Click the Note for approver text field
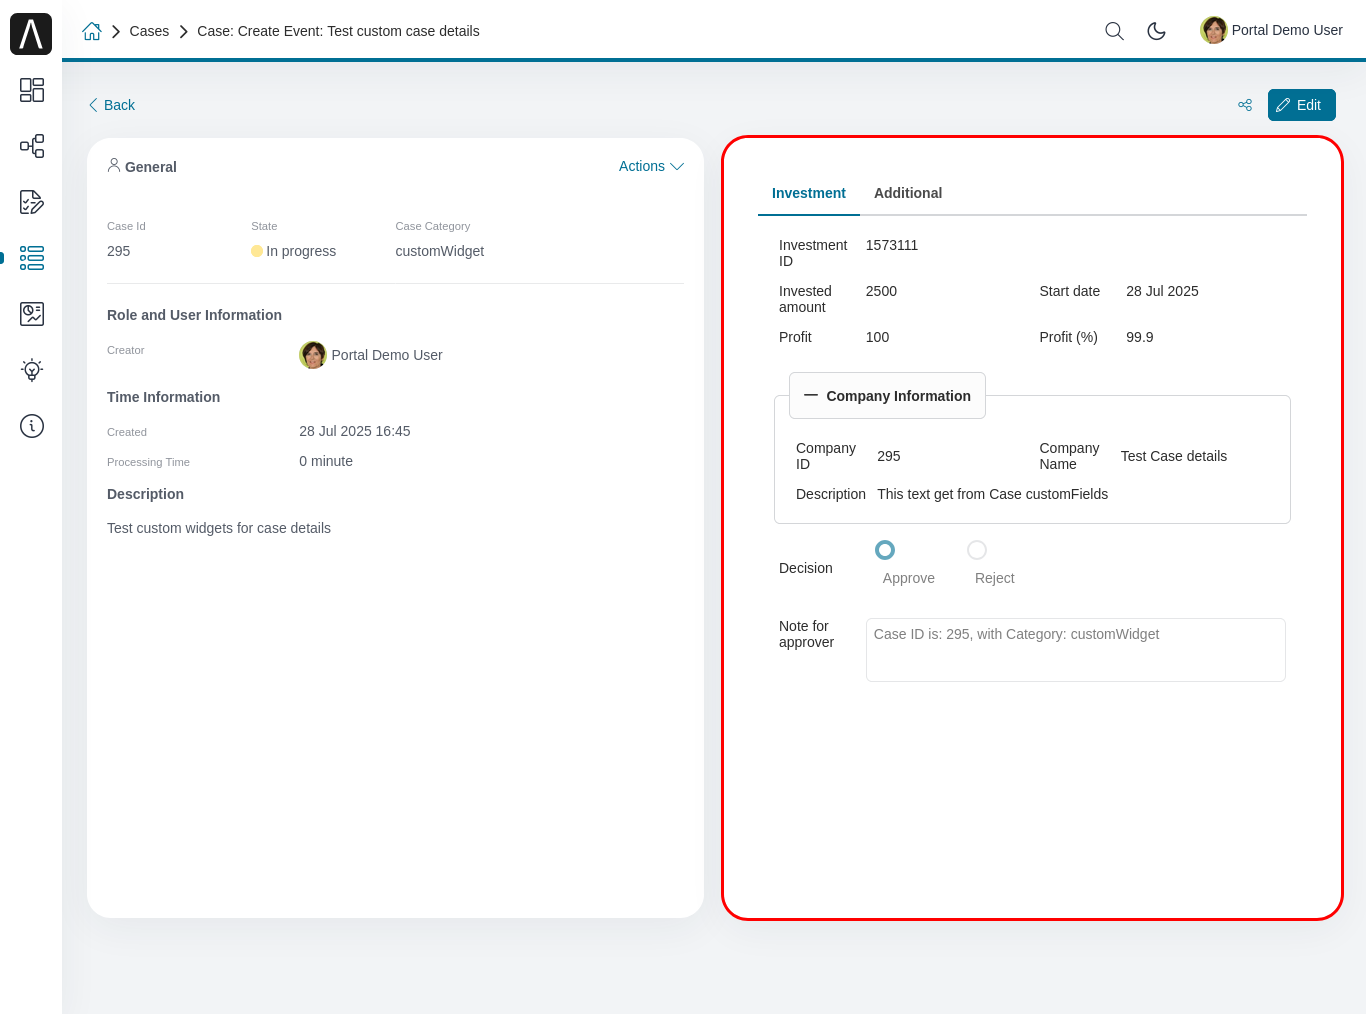Viewport: 1366px width, 1014px height. click(1075, 650)
